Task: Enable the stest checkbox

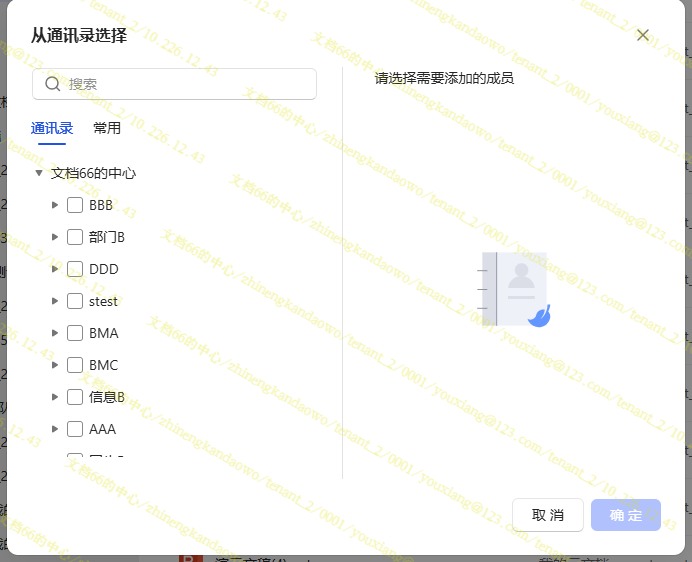Action: (x=75, y=301)
